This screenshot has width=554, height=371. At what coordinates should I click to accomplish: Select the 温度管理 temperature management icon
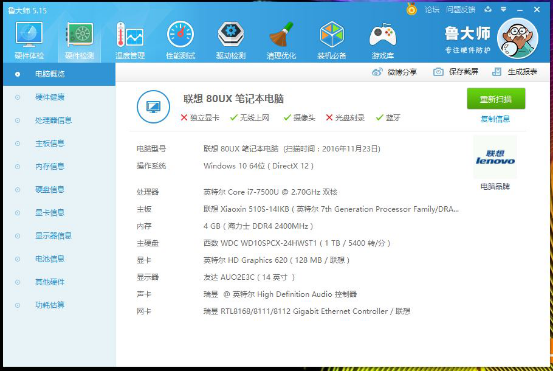[130, 40]
